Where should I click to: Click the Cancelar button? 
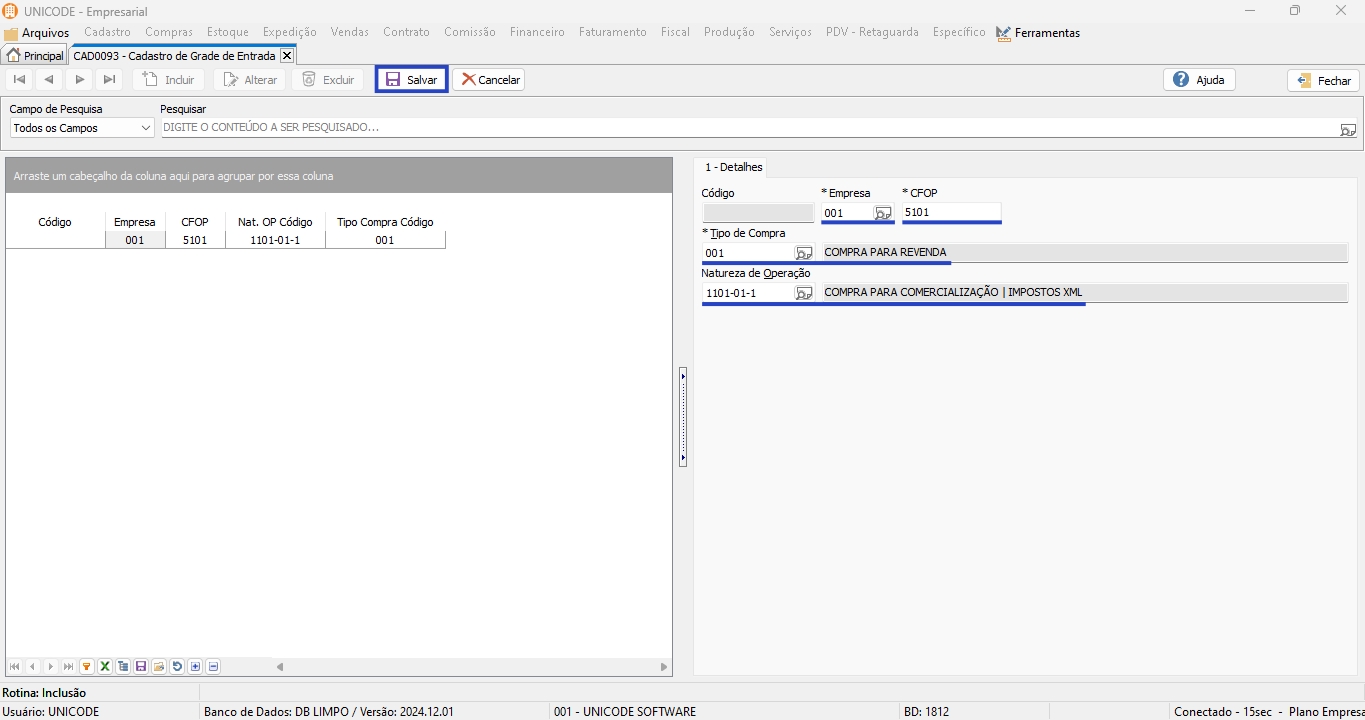point(489,80)
